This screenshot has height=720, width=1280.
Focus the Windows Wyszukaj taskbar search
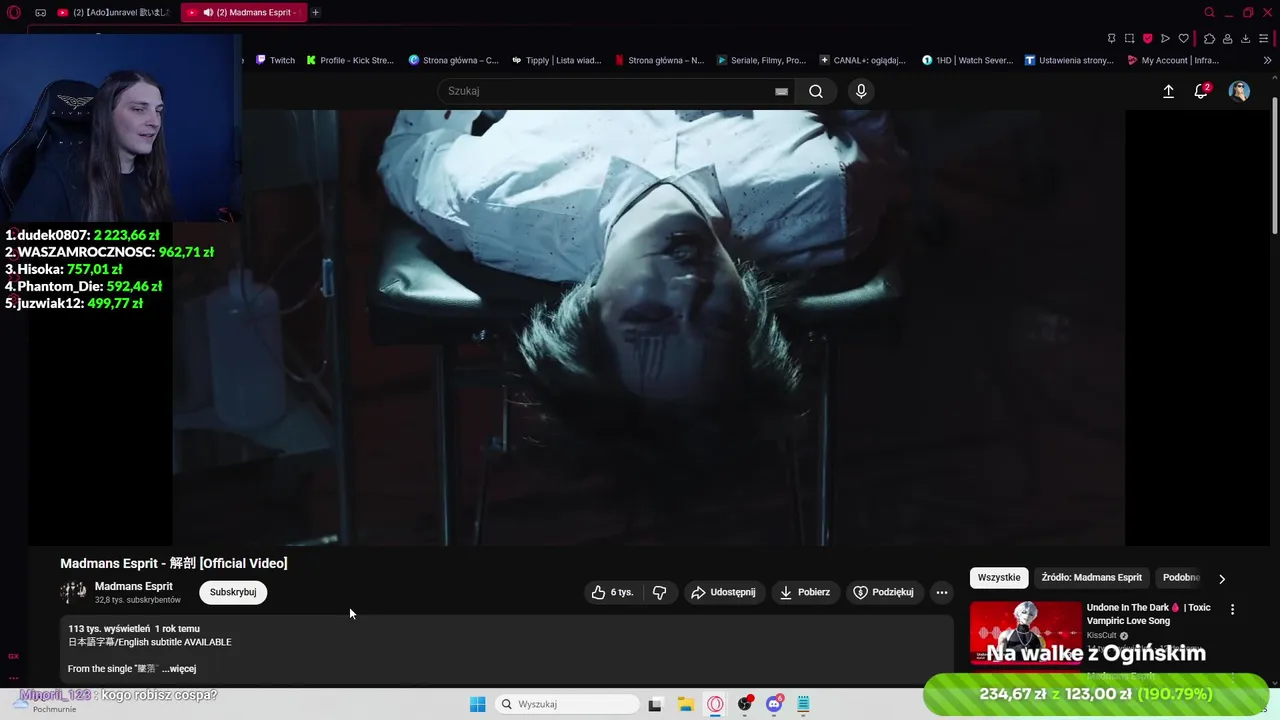pyautogui.click(x=568, y=704)
